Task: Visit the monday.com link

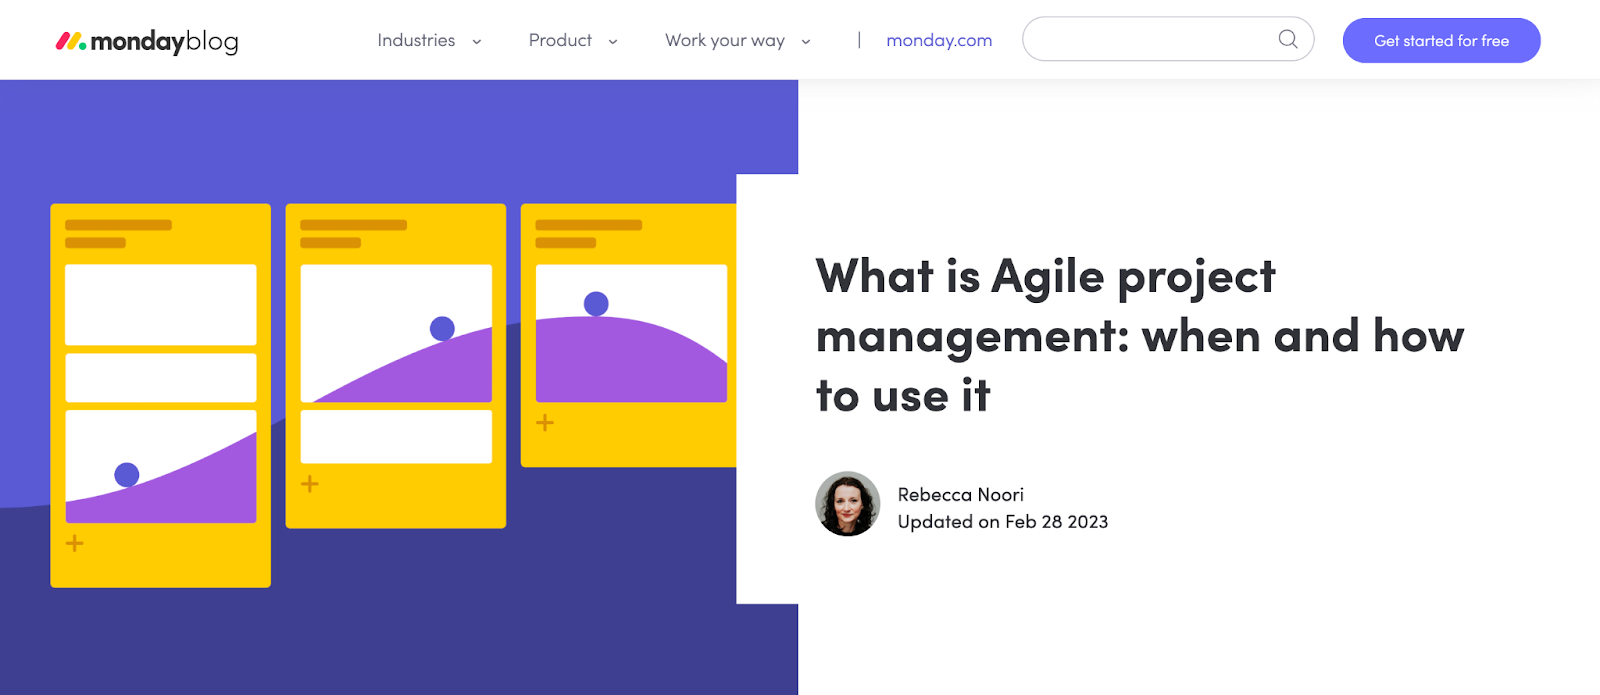Action: (x=939, y=40)
